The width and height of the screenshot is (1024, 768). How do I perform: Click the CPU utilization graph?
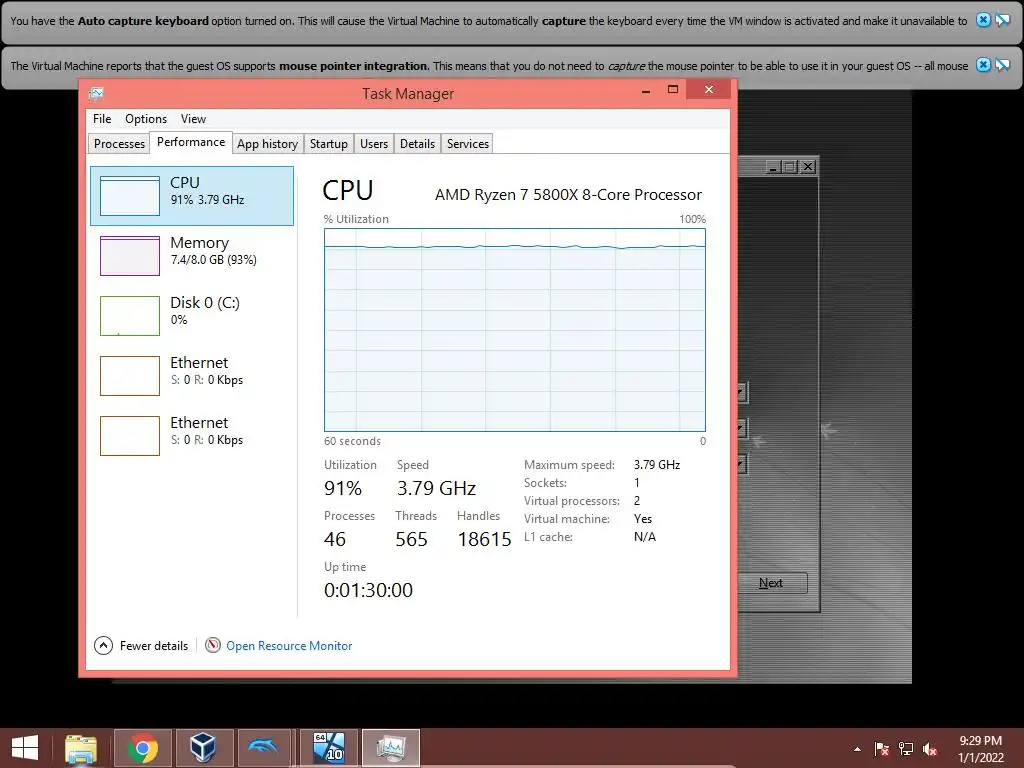tap(515, 330)
